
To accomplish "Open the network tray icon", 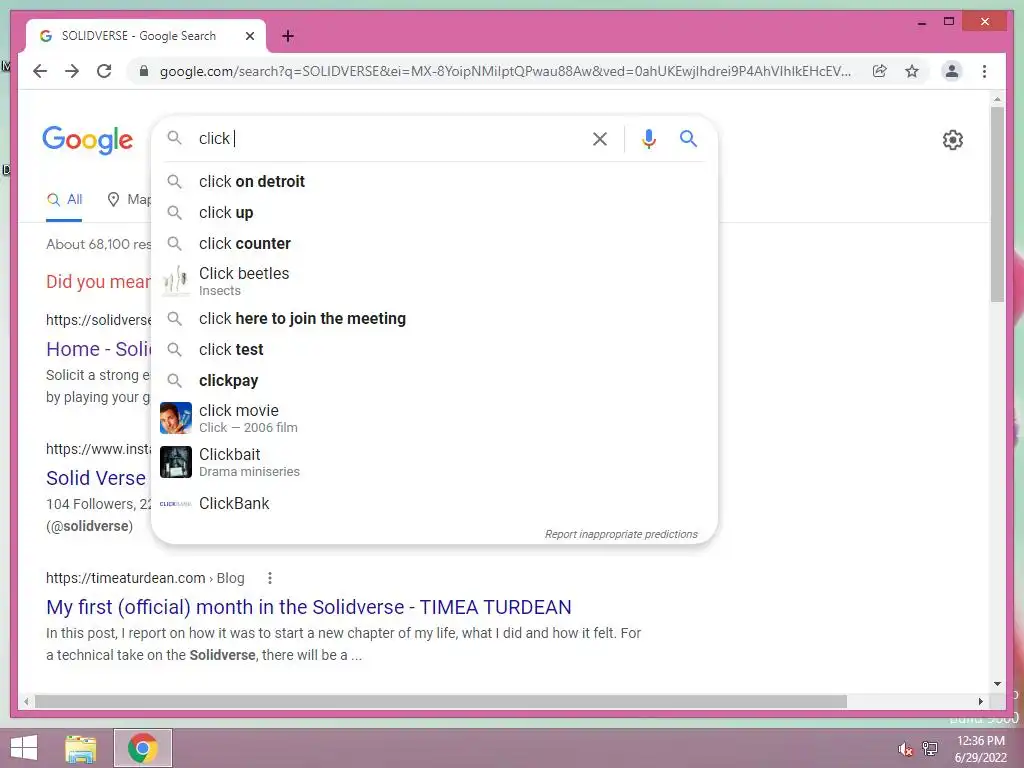I will (x=930, y=748).
